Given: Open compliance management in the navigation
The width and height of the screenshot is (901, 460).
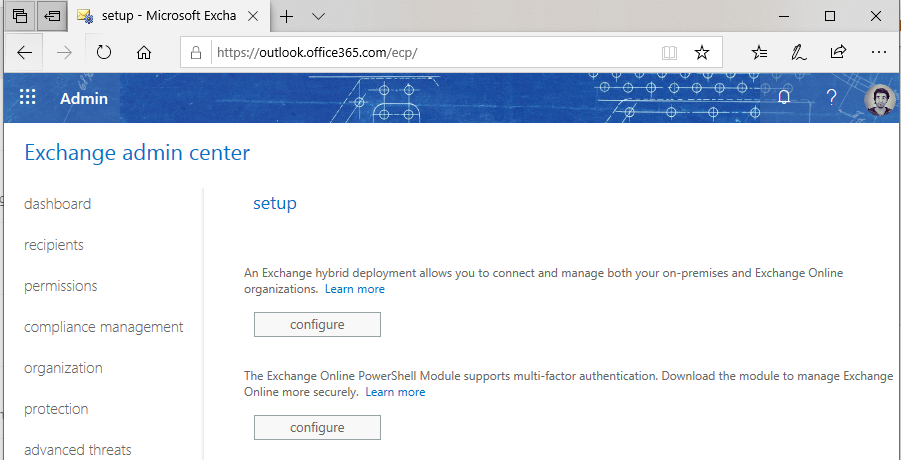Looking at the screenshot, I should click(103, 327).
